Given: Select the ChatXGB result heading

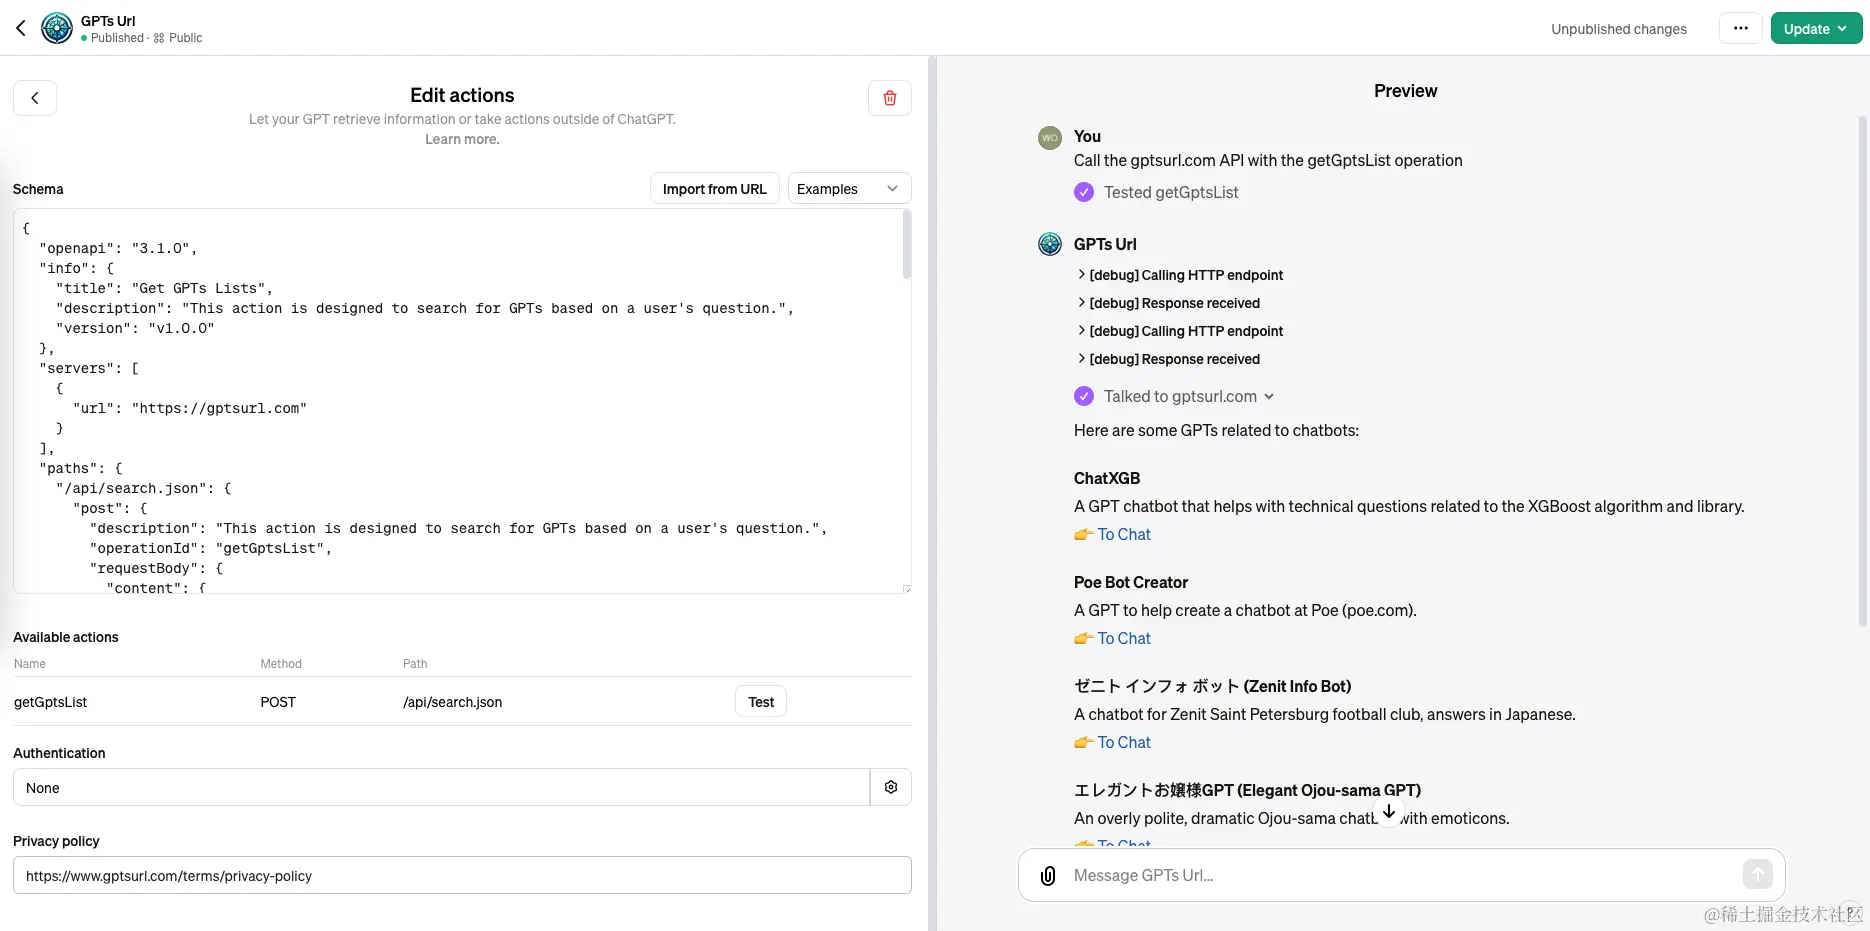Looking at the screenshot, I should pos(1107,478).
